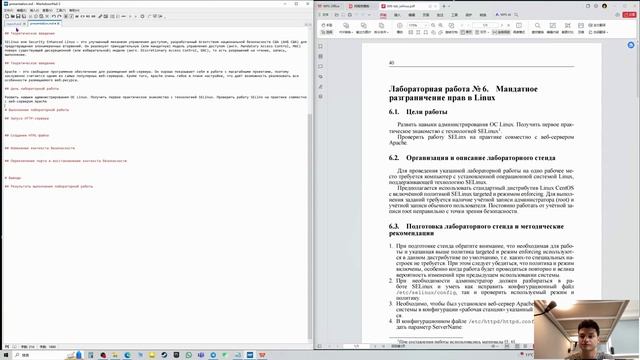Click PDF转换 convert button in WPS toolbar
The image size is (640, 360).
pyautogui.click(x=345, y=28)
